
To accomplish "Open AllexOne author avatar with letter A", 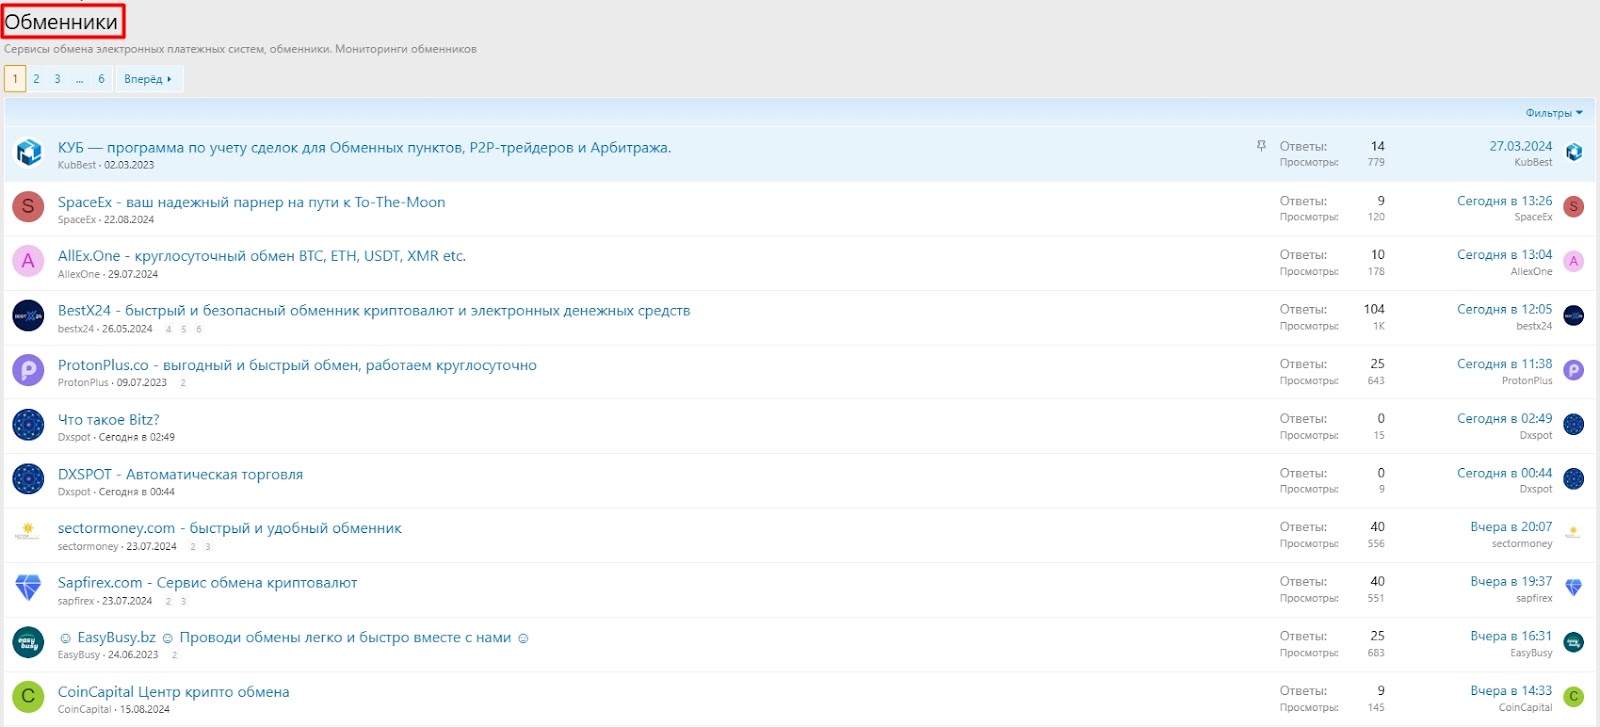I will pyautogui.click(x=28, y=261).
